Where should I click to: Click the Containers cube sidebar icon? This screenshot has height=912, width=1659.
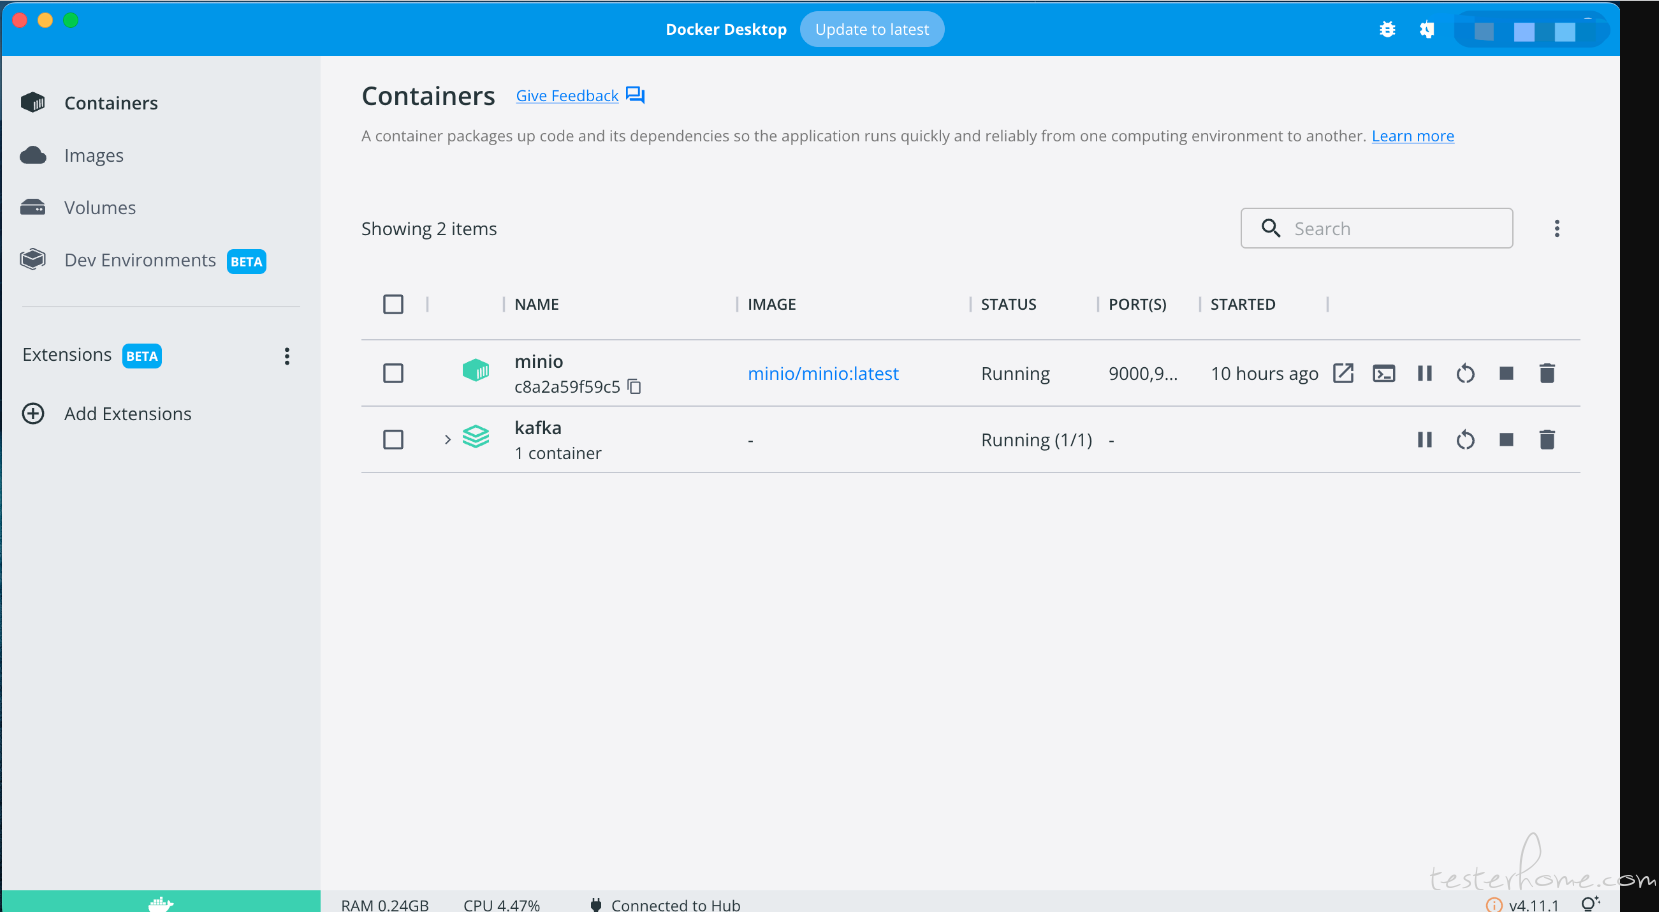[33, 102]
